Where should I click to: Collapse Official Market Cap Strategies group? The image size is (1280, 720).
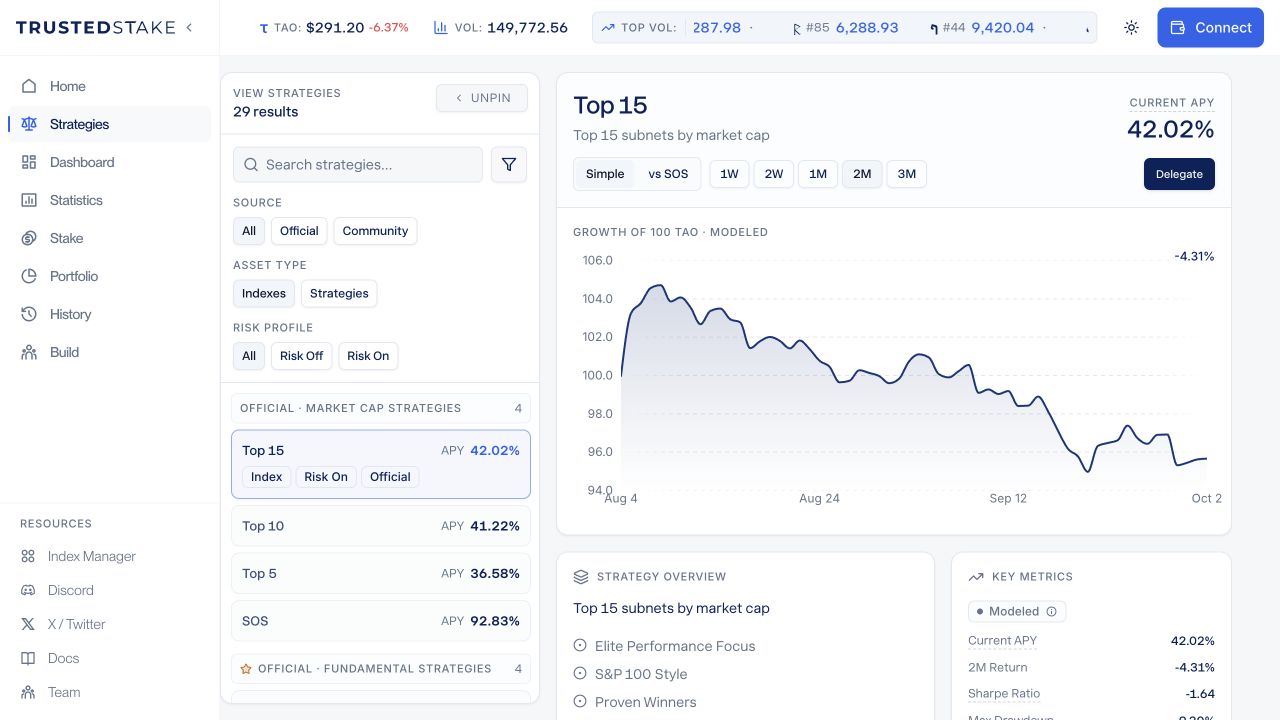(x=381, y=408)
